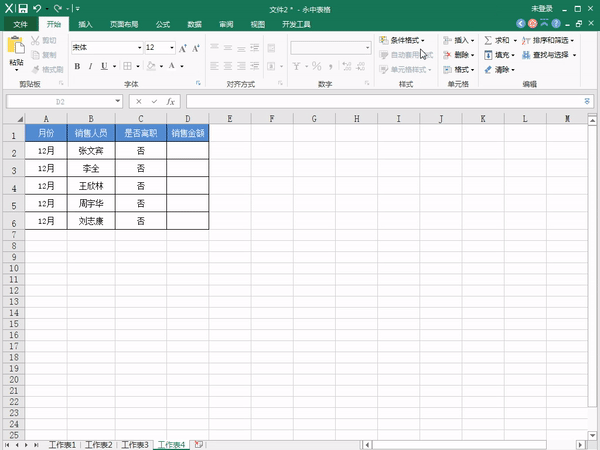Click the new sheet icon after 工作表4
The width and height of the screenshot is (600, 450).
tap(198, 444)
